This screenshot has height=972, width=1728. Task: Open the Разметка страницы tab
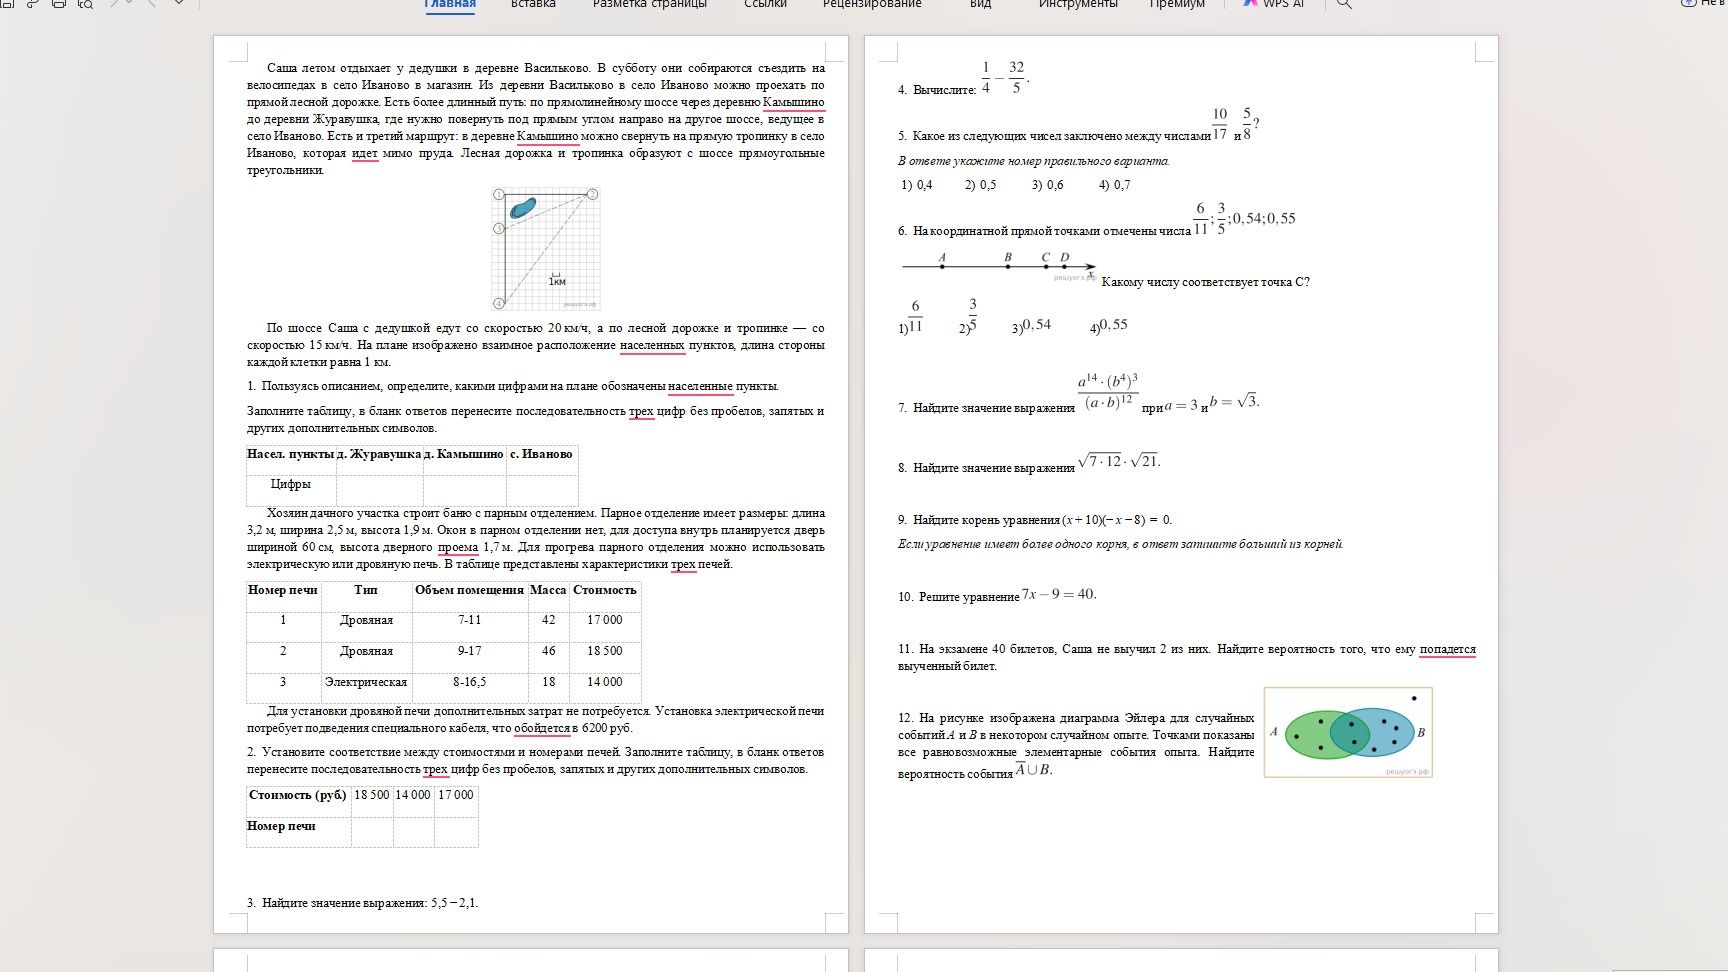pos(650,4)
